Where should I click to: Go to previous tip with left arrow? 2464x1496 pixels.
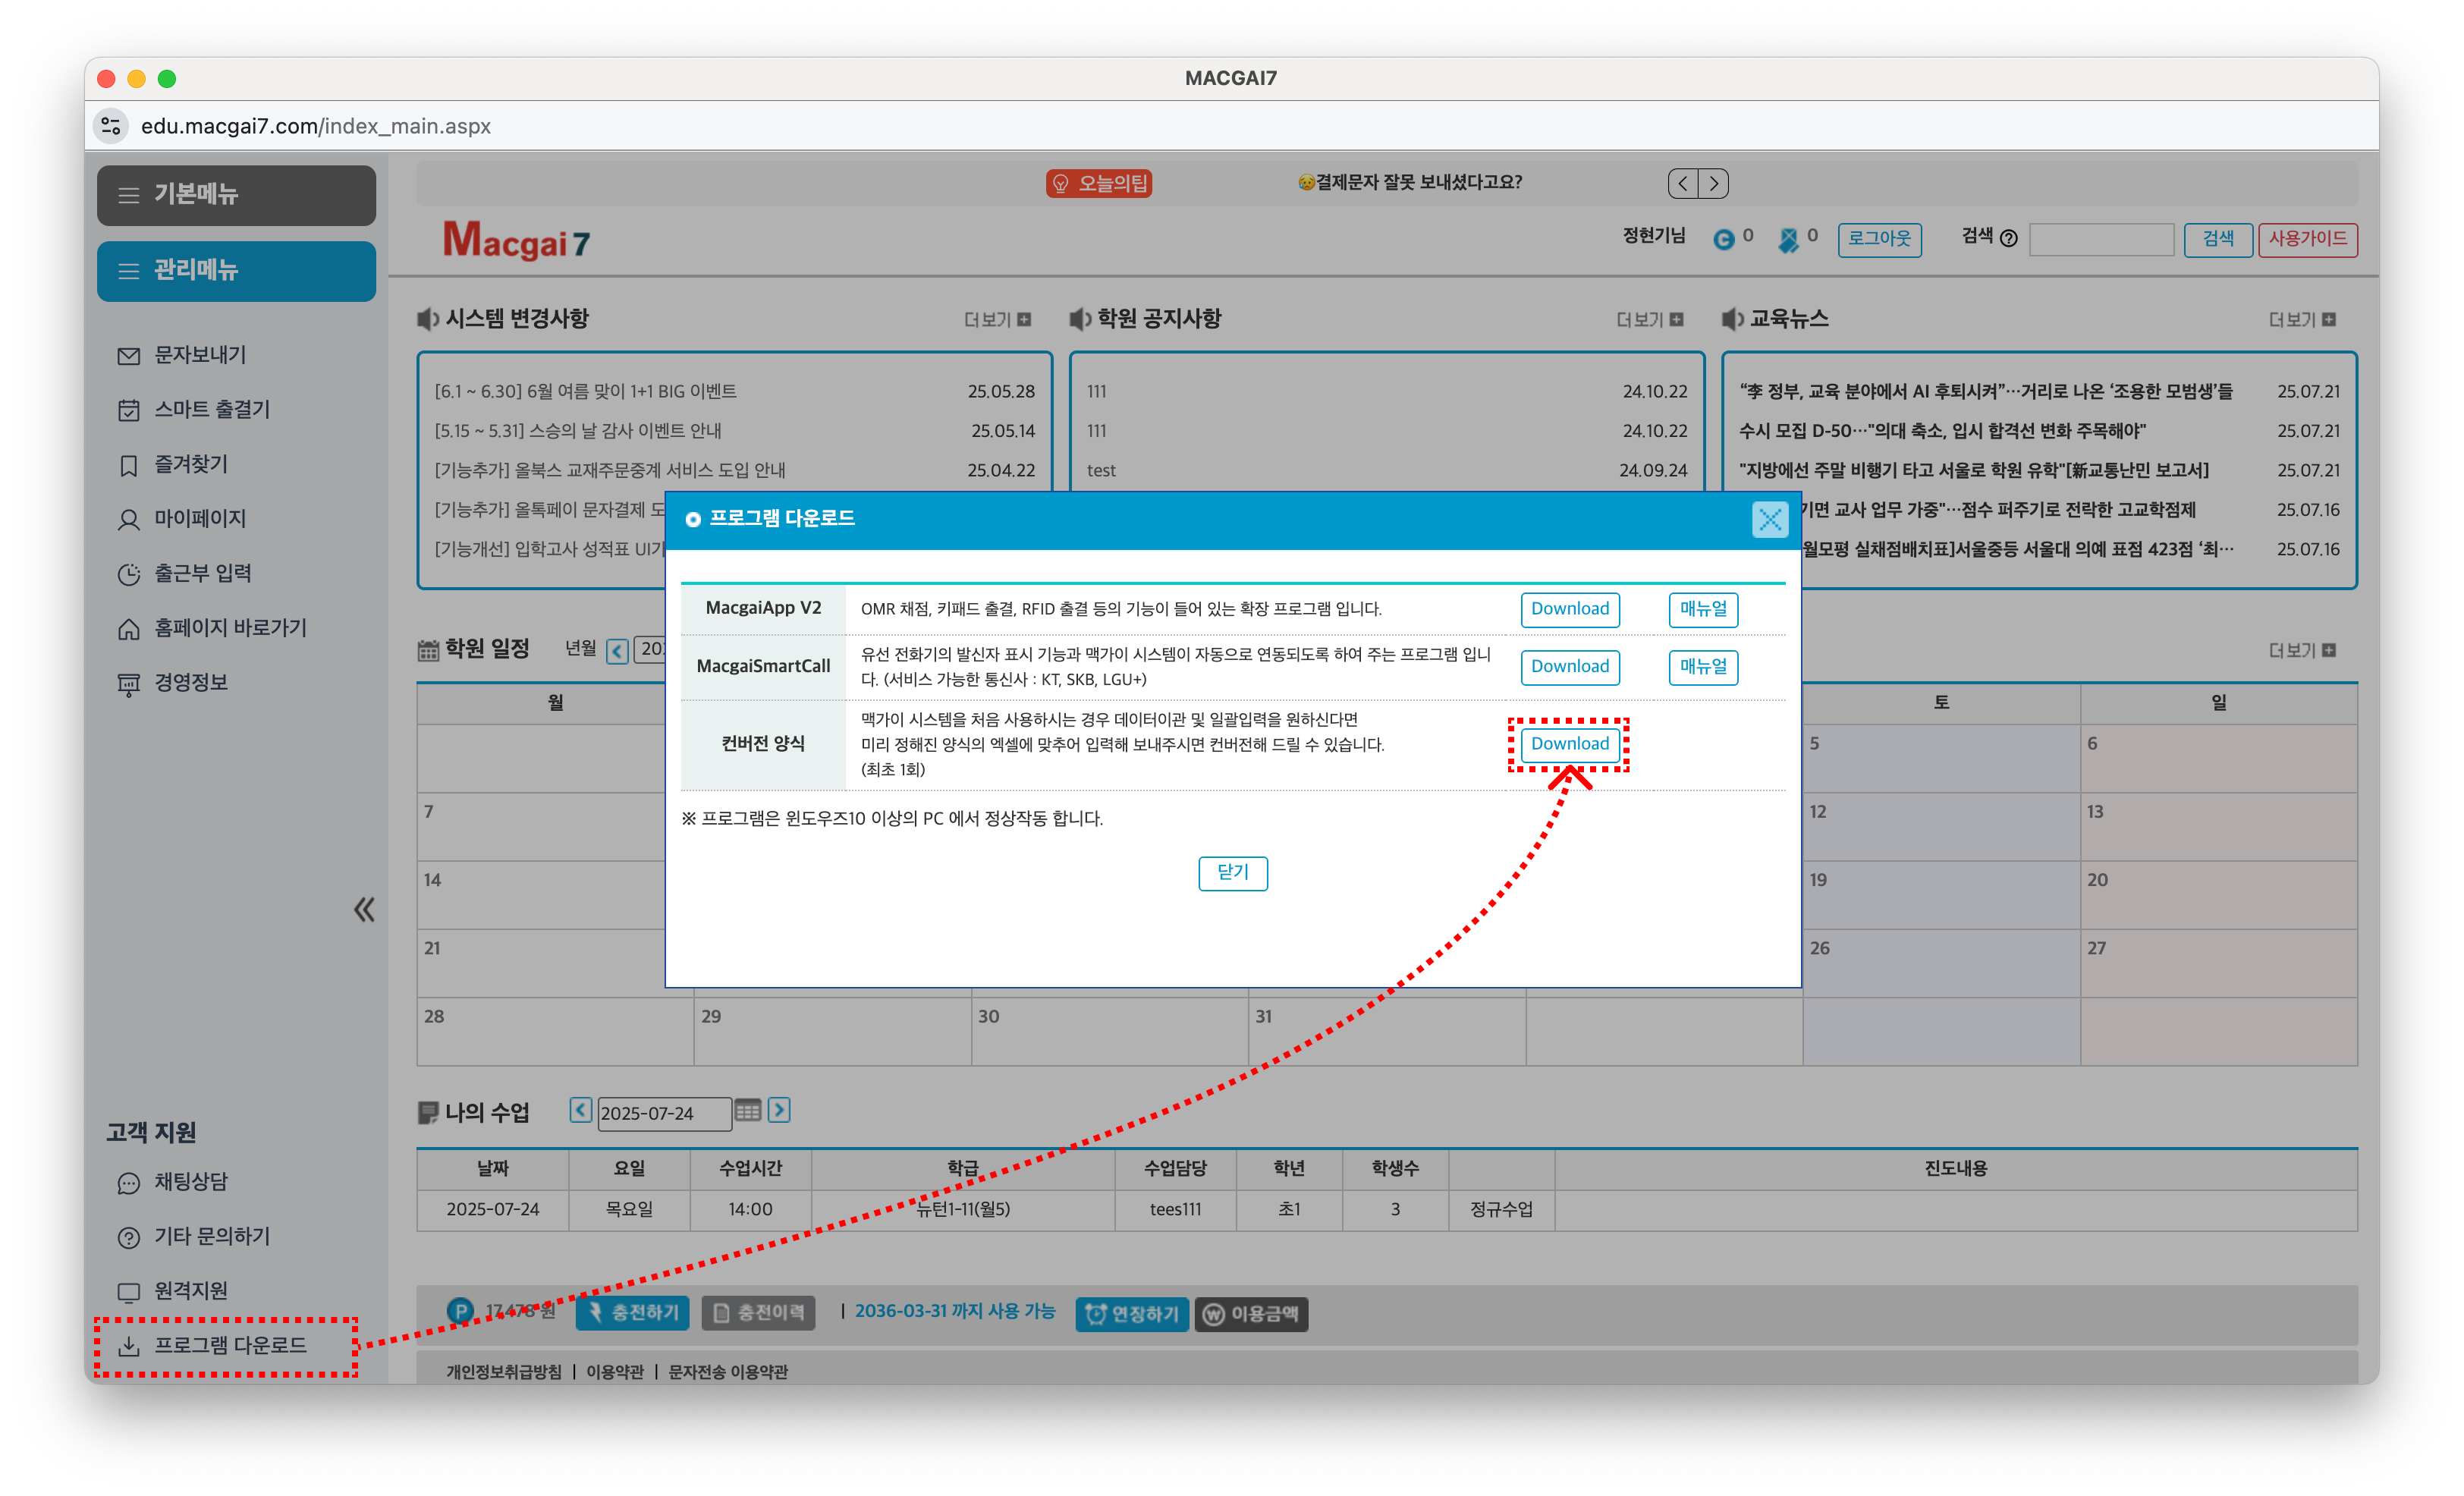[1683, 183]
